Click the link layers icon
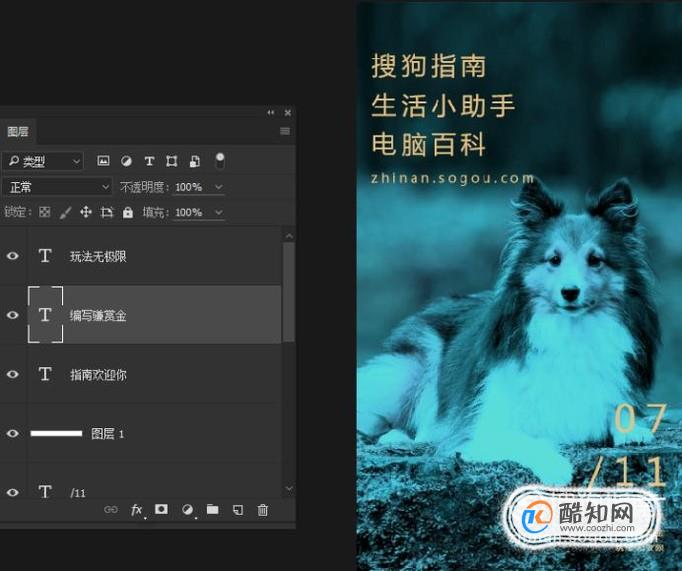This screenshot has height=571, width=682. [111, 509]
